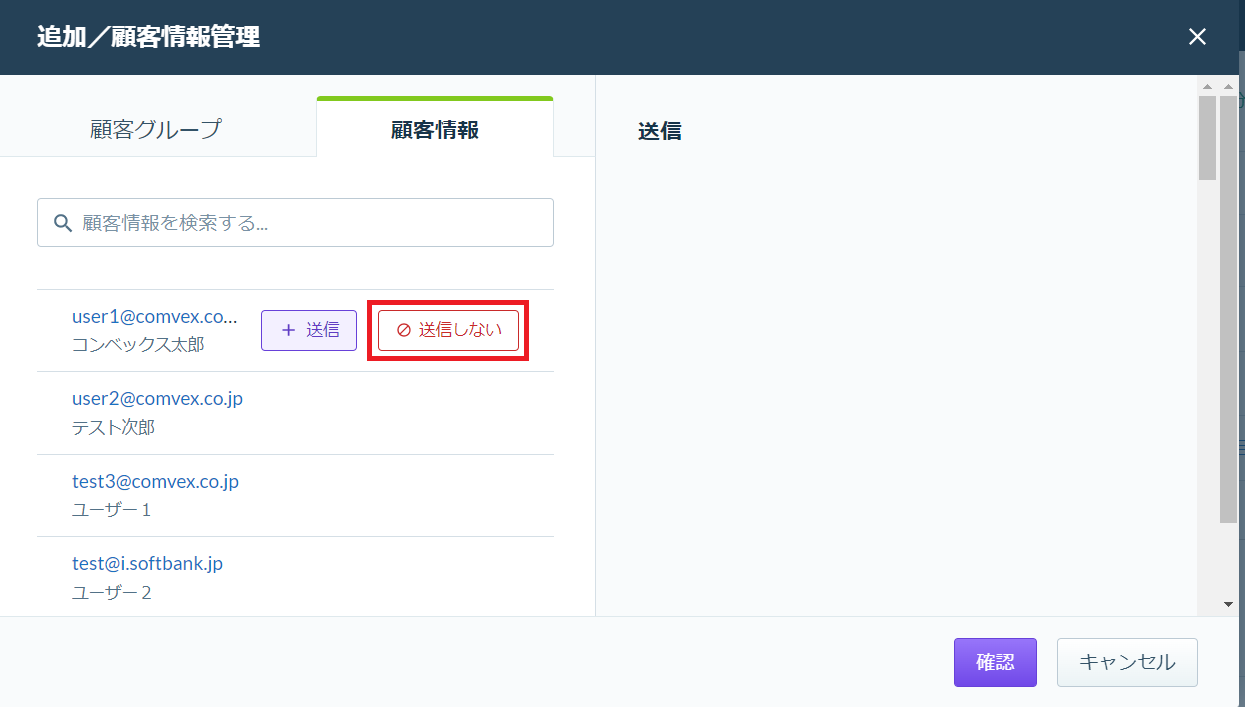Click the inner scrollbar thumb

[x=1207, y=138]
